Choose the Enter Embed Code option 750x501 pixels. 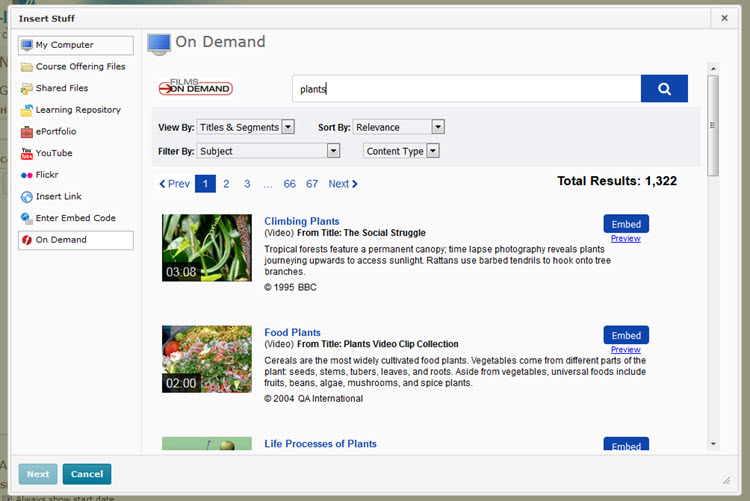[76, 218]
